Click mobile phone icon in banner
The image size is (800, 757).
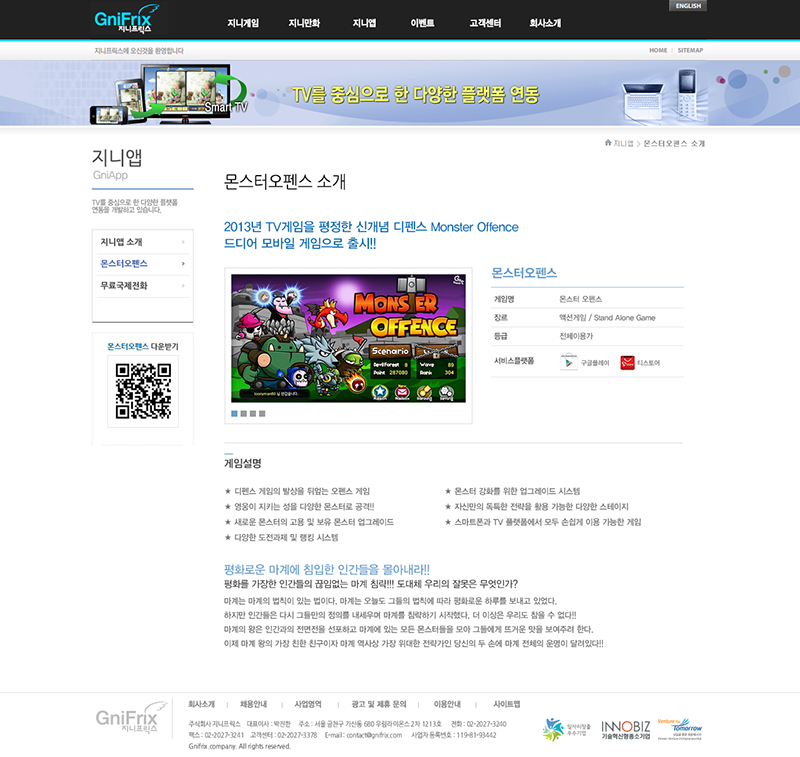click(x=687, y=95)
